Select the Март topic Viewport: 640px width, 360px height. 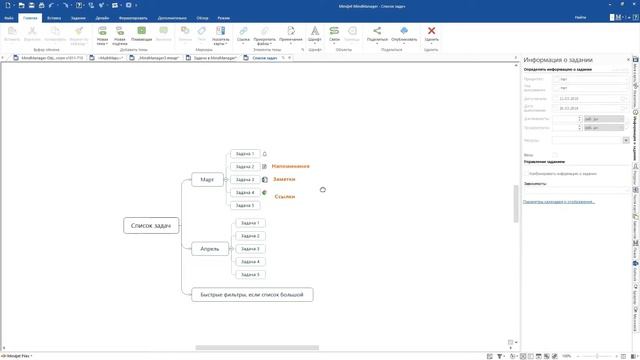coord(207,180)
